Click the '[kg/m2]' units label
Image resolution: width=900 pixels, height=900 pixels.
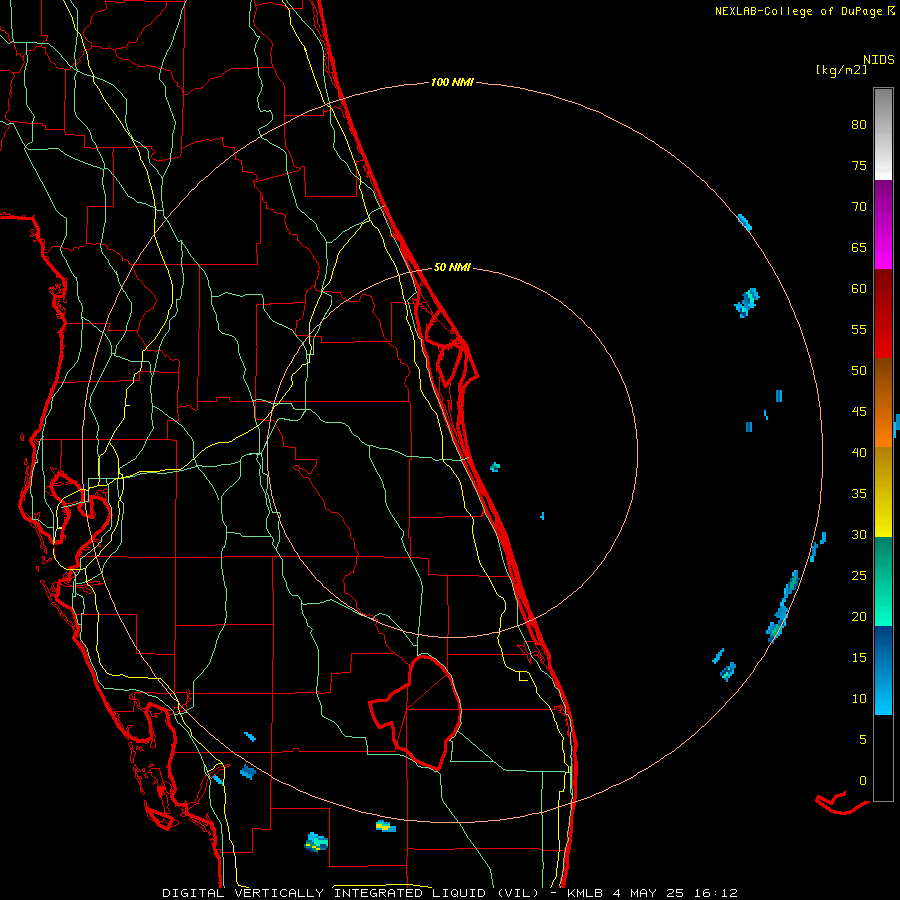(x=841, y=70)
